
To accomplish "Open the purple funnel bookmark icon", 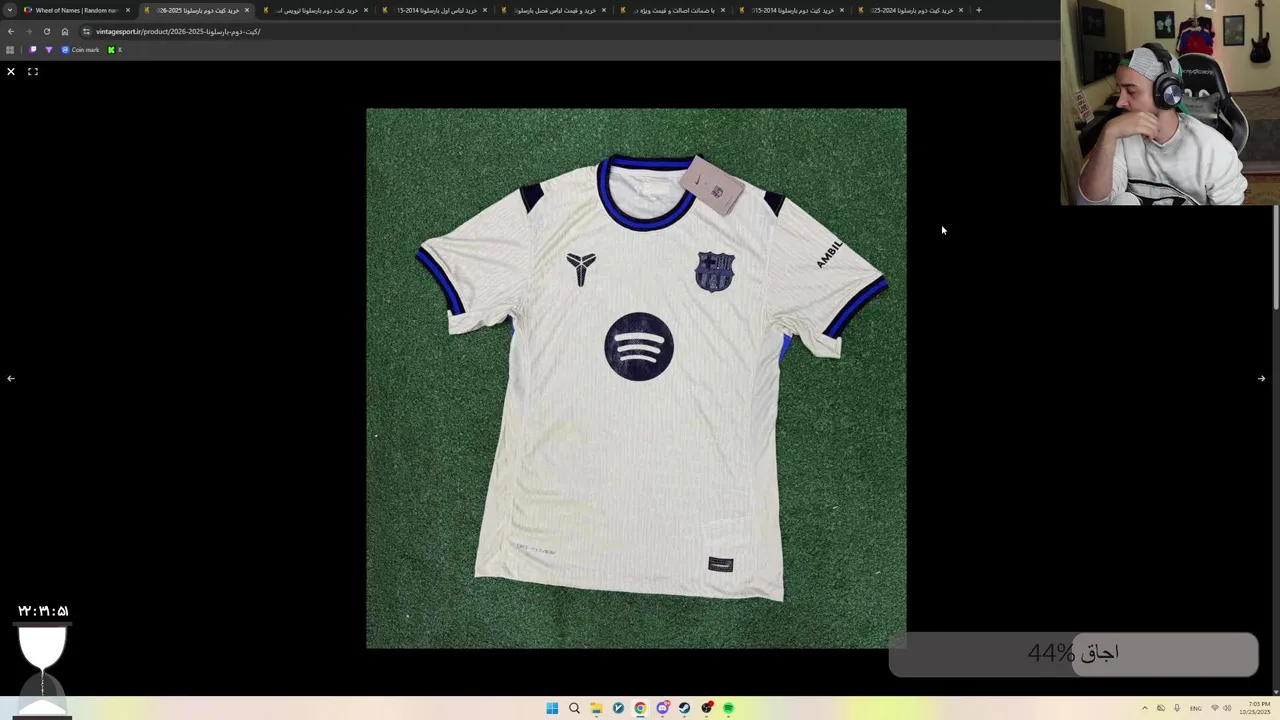I will tap(48, 50).
